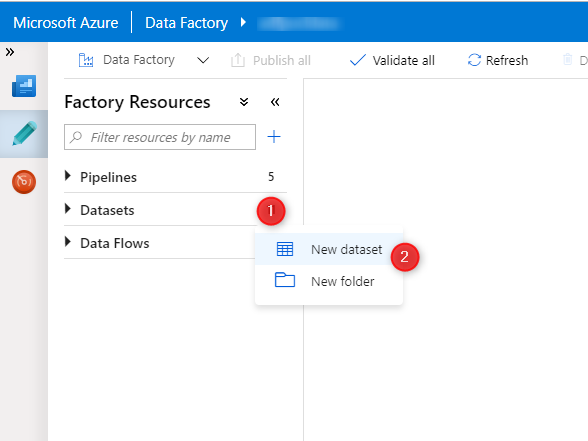Click the Pipelines count 5

click(x=271, y=176)
